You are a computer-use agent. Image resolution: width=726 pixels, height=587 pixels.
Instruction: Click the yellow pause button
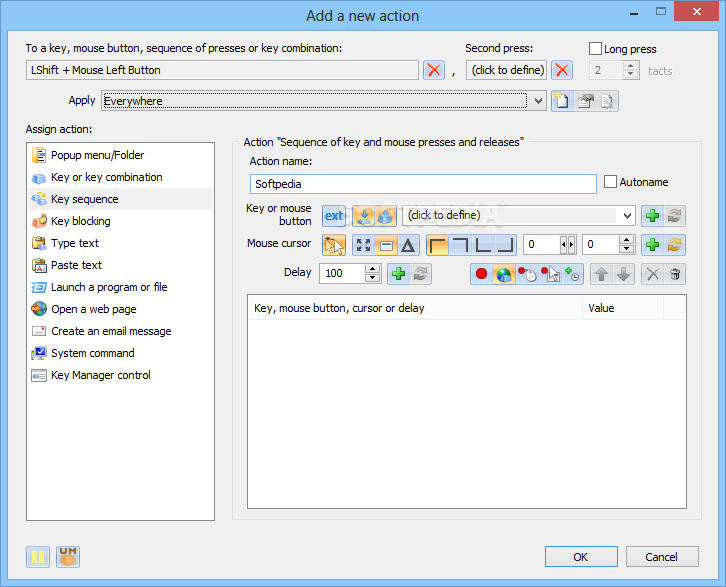(x=38, y=557)
